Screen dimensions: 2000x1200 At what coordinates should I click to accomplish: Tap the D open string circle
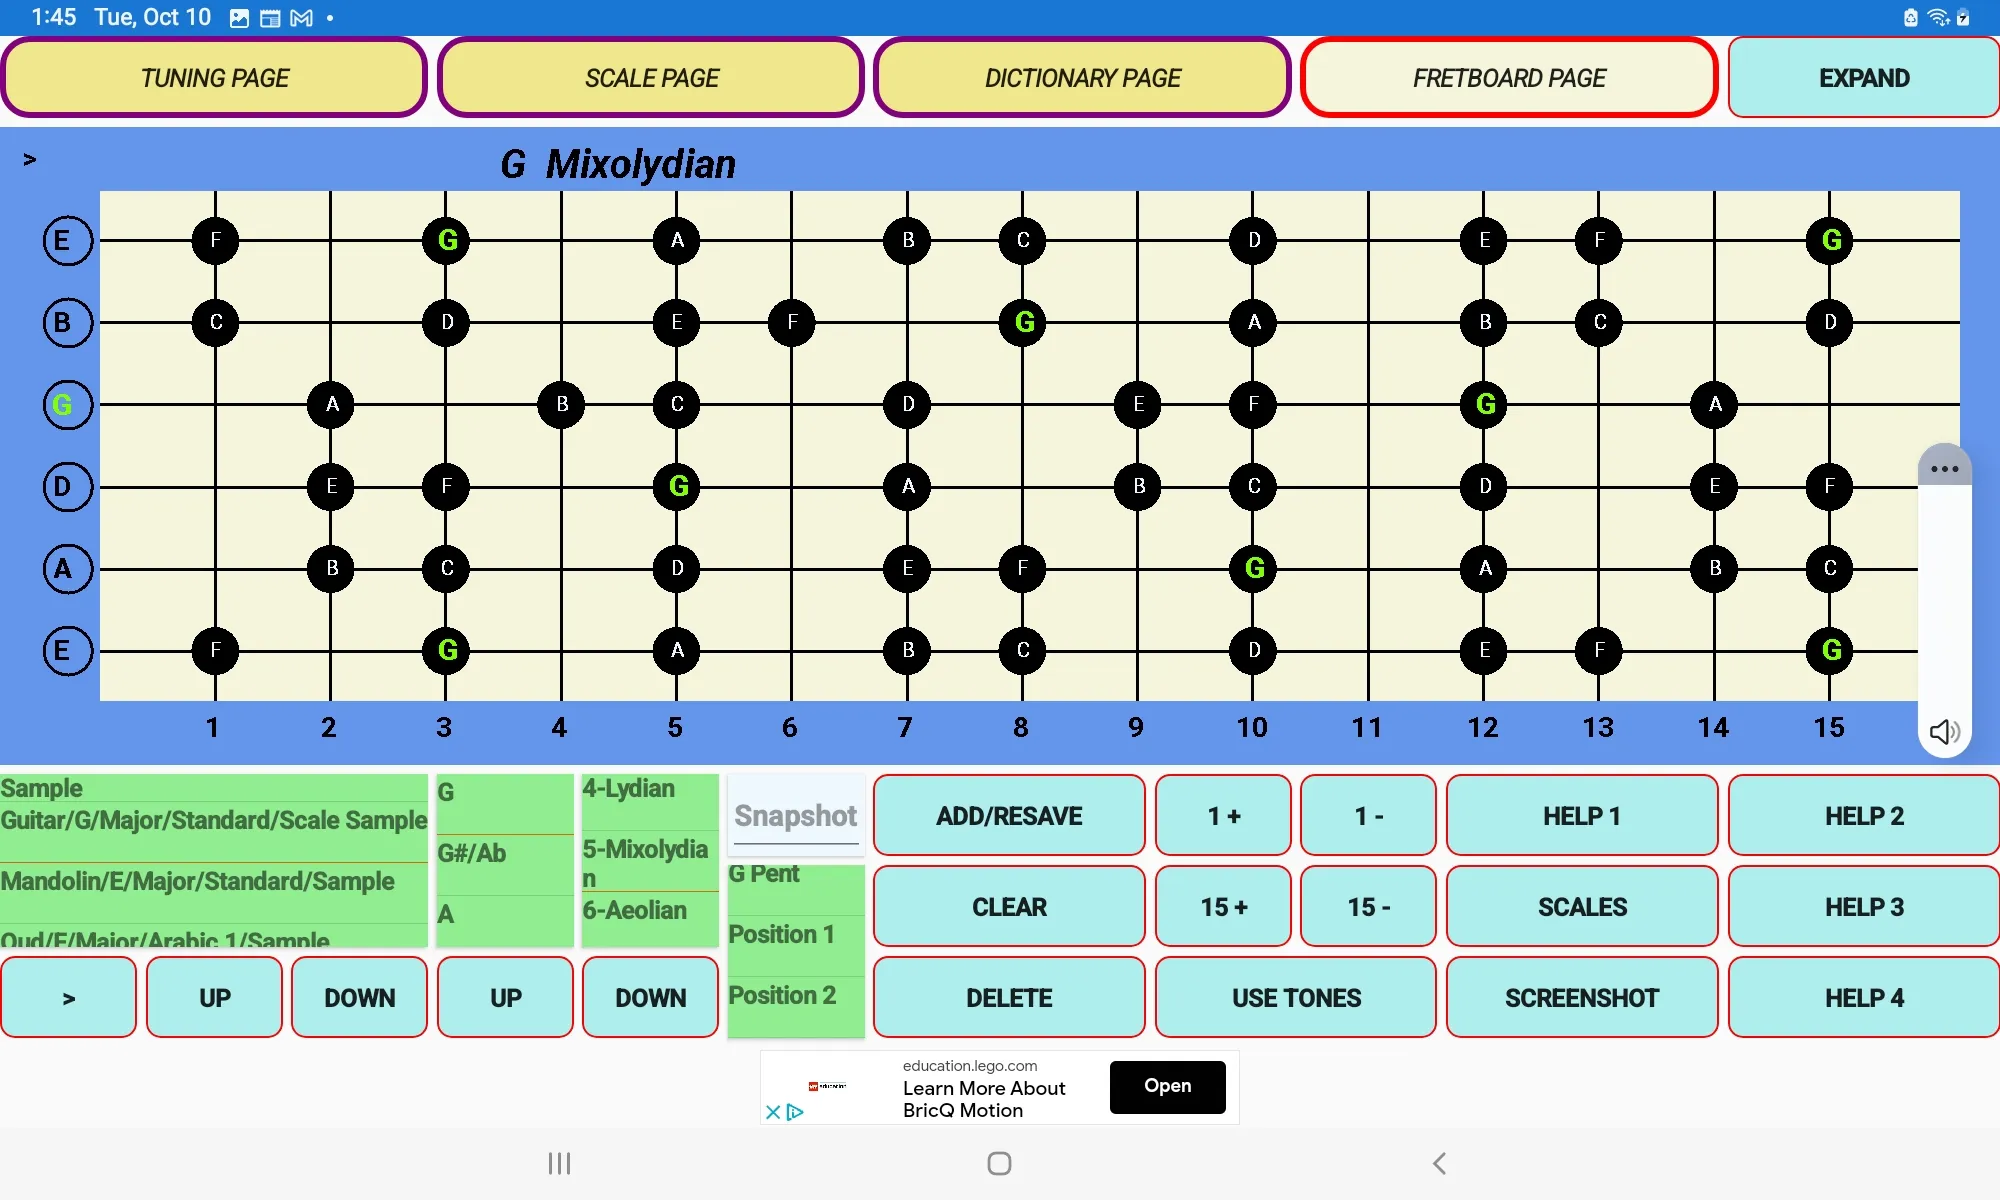click(x=67, y=487)
